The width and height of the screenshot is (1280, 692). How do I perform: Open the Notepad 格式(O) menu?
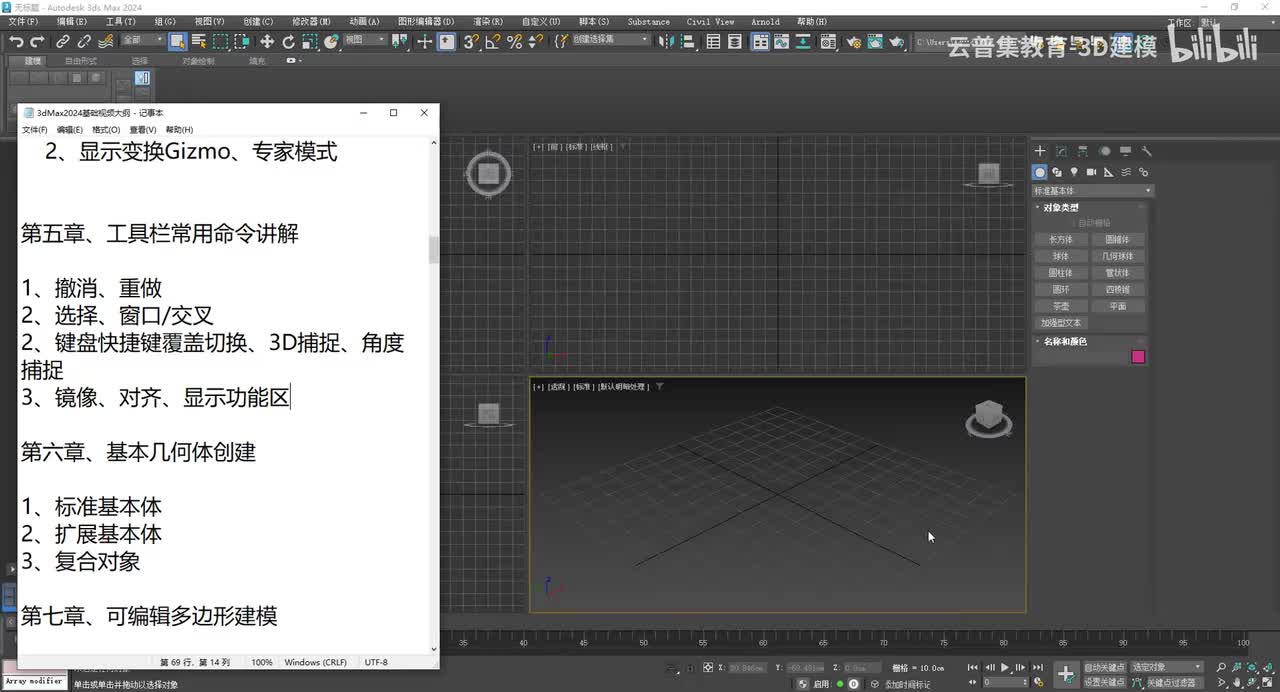click(106, 130)
